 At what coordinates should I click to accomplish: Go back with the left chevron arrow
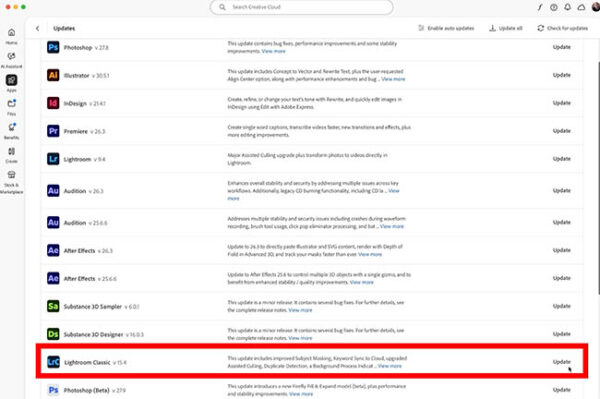tap(38, 28)
